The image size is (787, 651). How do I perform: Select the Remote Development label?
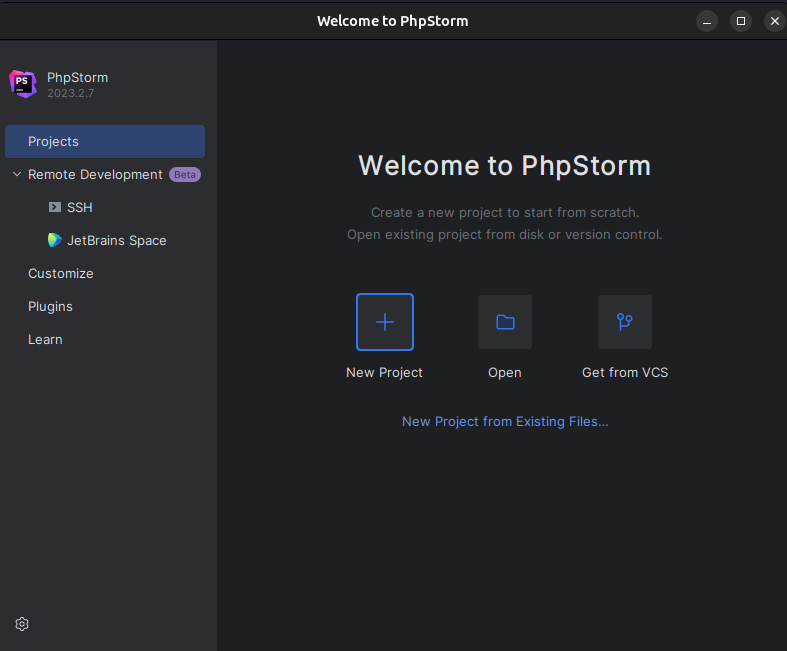click(x=95, y=175)
